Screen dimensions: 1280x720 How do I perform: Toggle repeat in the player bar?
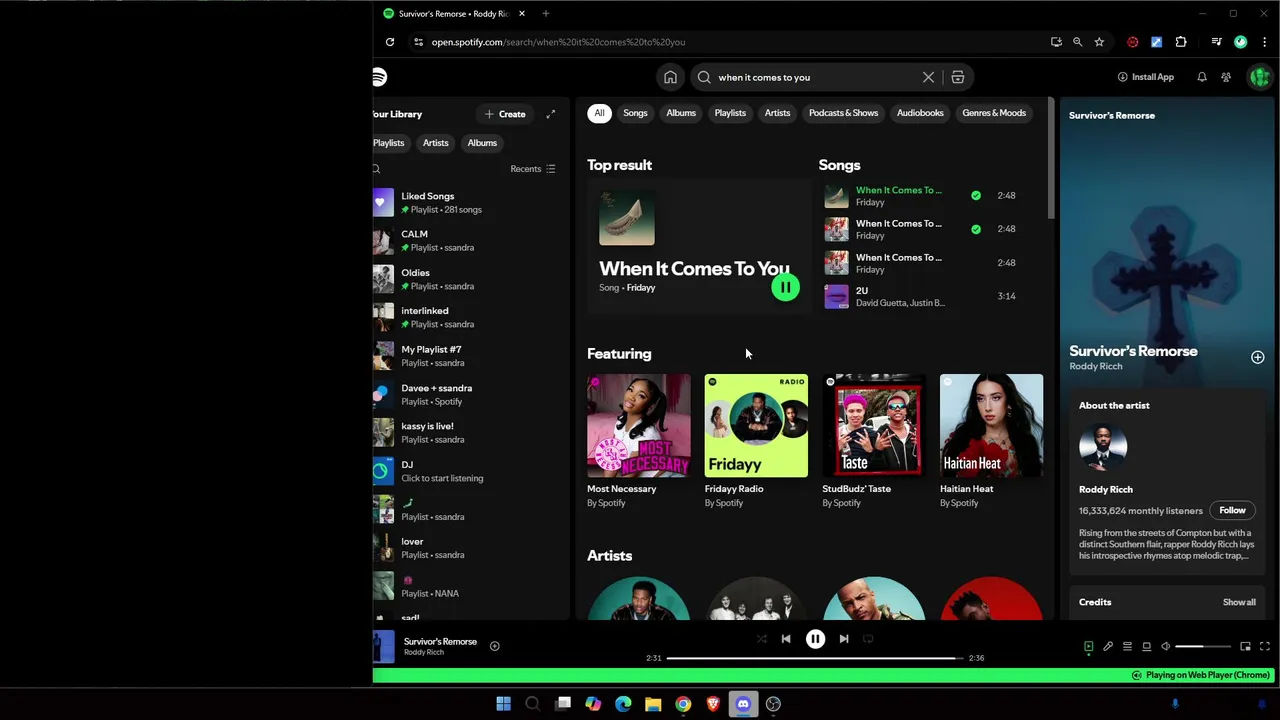[868, 639]
